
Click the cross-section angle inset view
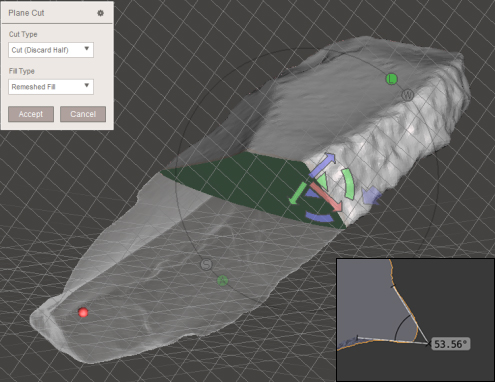(415, 320)
